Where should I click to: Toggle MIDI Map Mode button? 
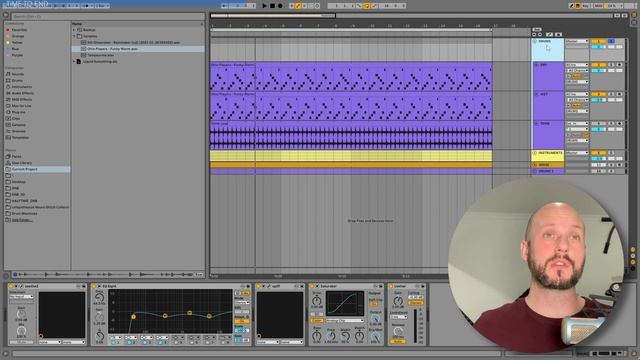pyautogui.click(x=598, y=6)
